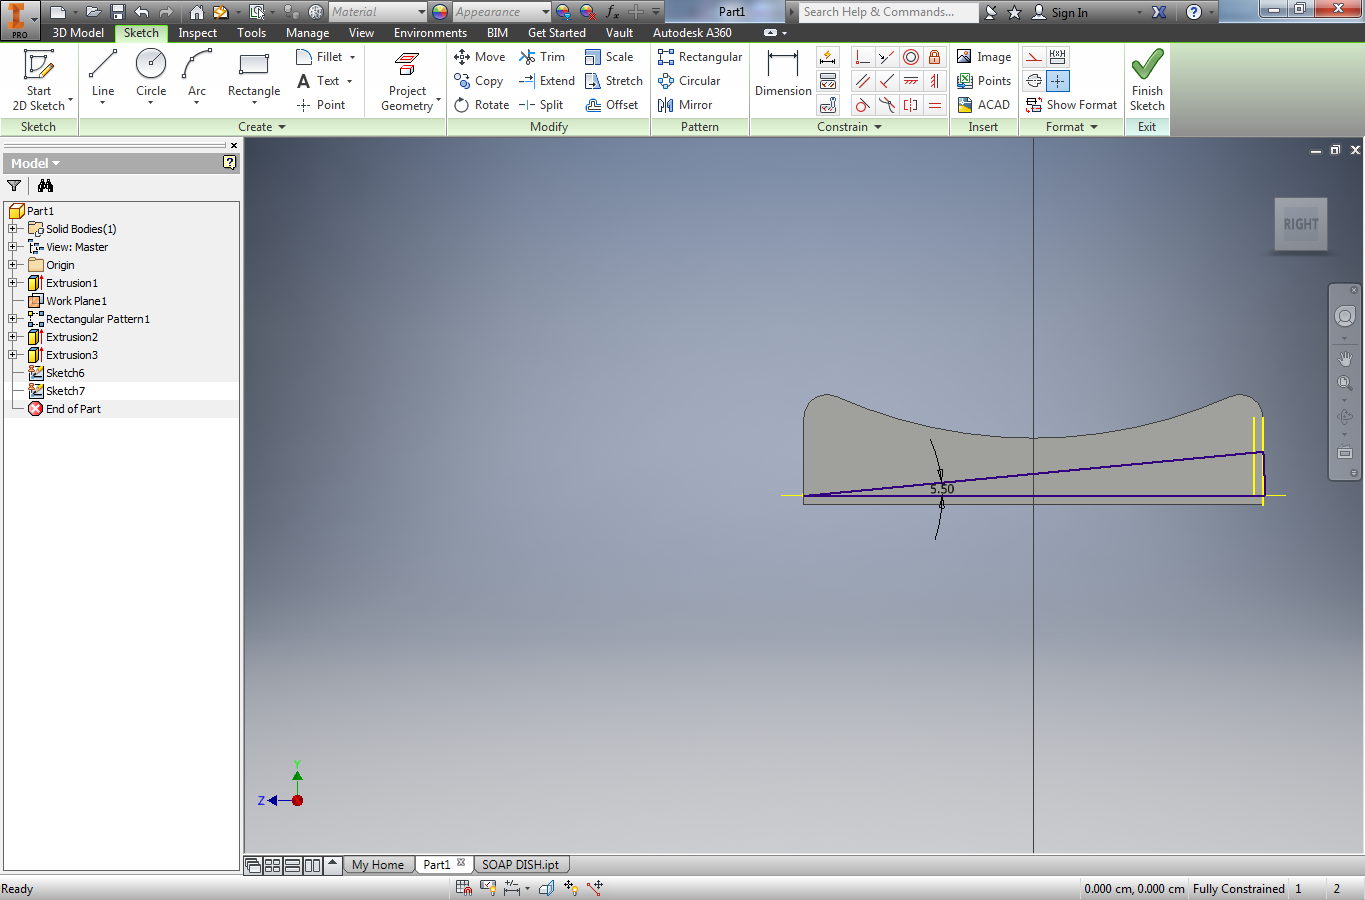Screen dimensions: 1365x900
Task: Toggle the Centerline format
Action: point(1034,81)
